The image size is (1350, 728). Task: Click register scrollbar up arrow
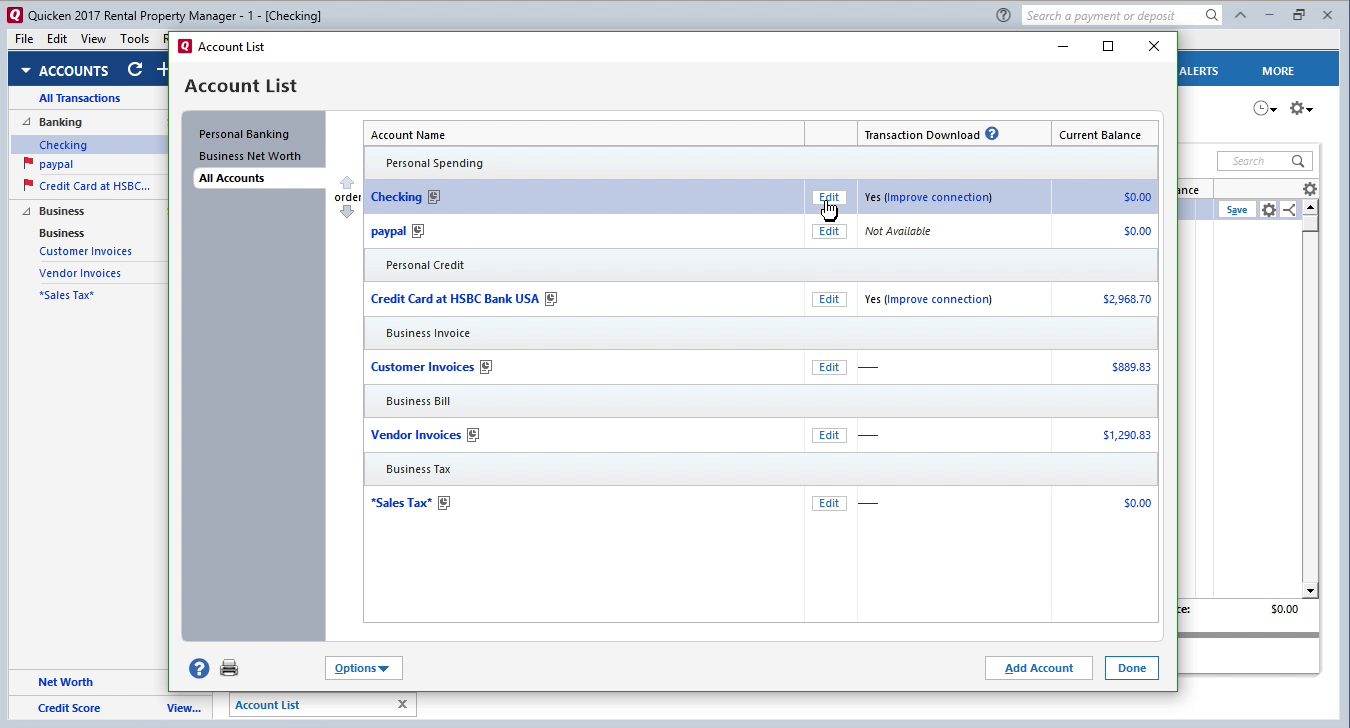tap(1311, 207)
